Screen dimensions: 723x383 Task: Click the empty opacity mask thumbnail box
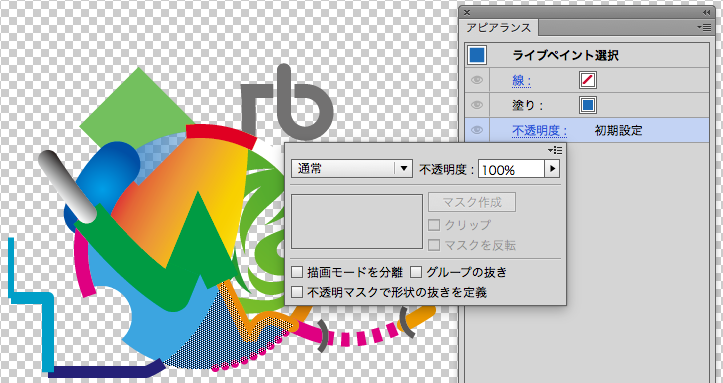[x=357, y=222]
